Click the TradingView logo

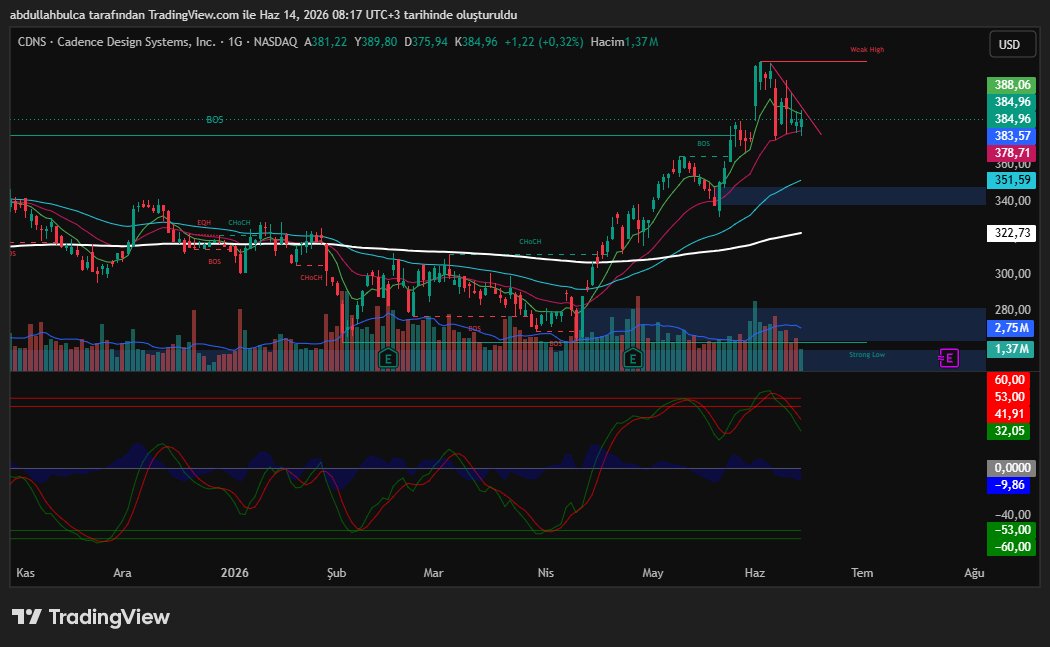[x=91, y=617]
